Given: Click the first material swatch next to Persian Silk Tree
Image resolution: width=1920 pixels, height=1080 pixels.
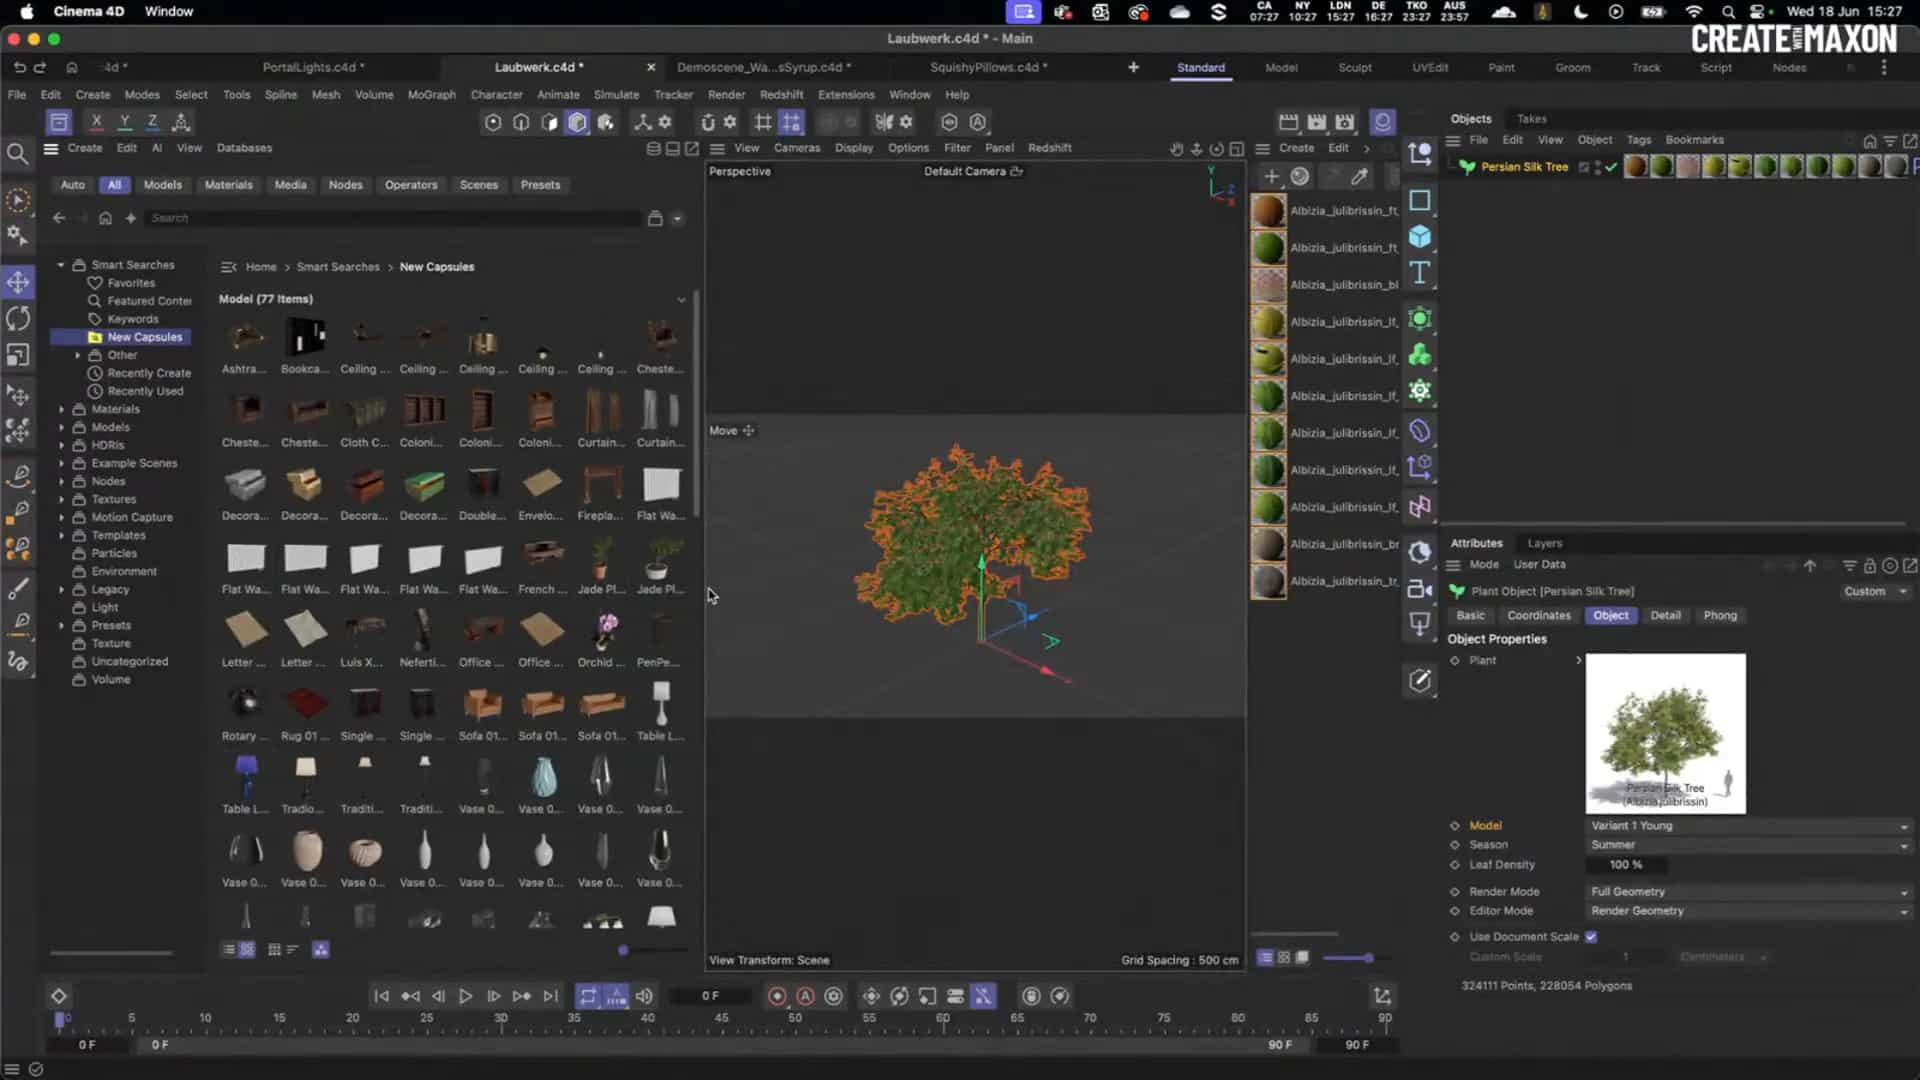Looking at the screenshot, I should pos(1637,167).
